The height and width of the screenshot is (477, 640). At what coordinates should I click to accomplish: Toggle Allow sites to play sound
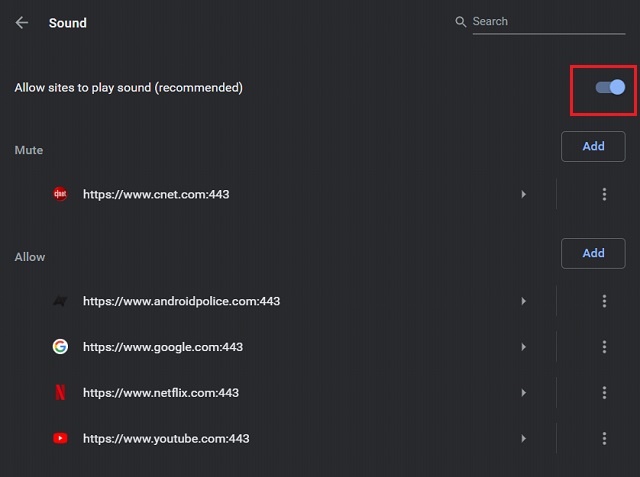click(610, 88)
